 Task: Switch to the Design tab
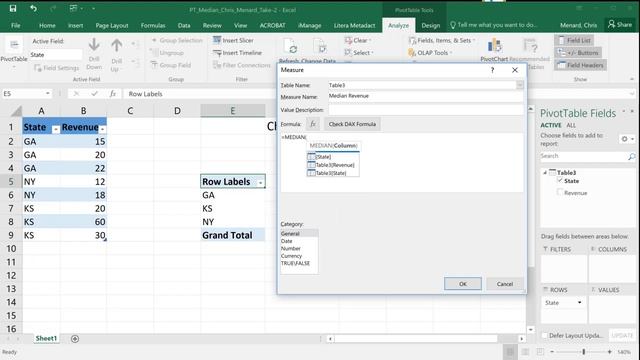431,25
